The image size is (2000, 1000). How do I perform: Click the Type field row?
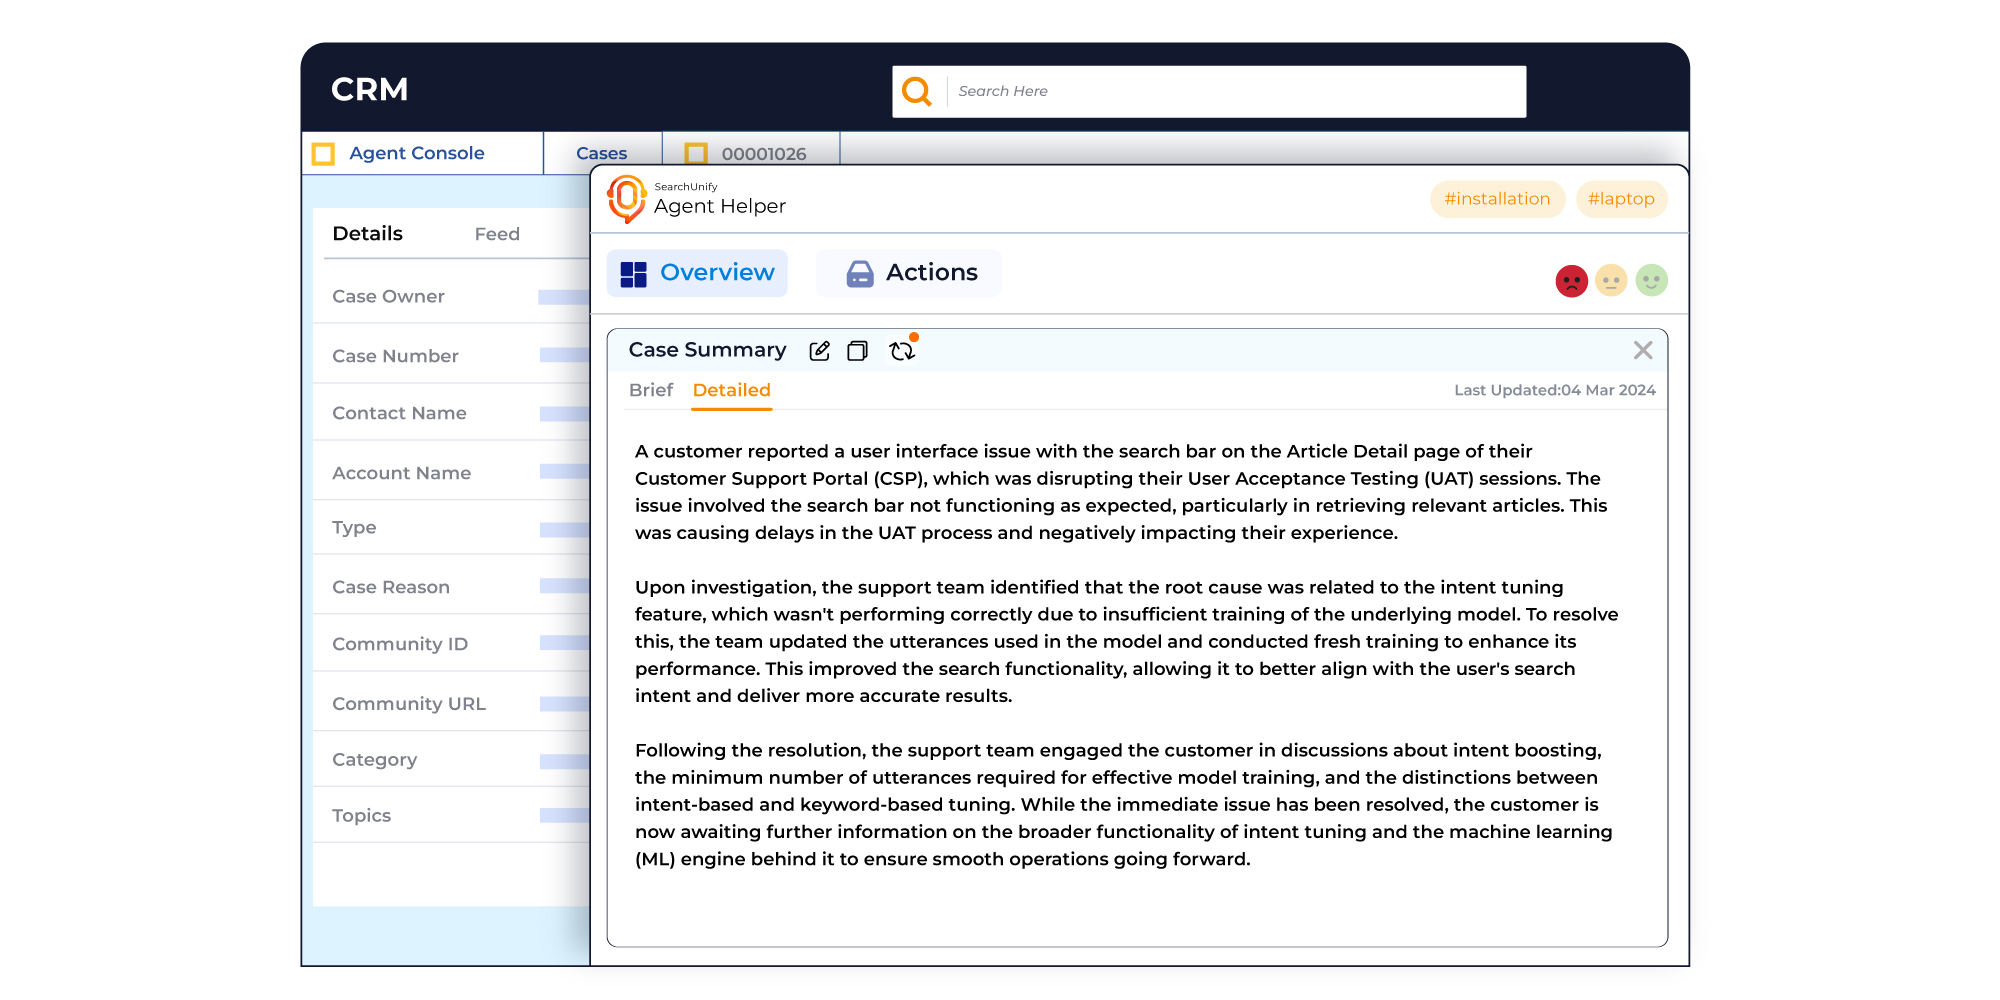click(452, 528)
